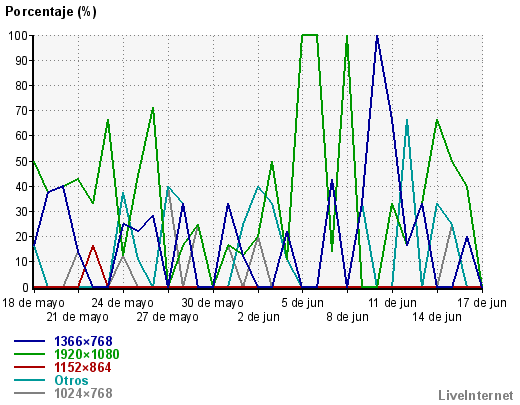Click the blue 1366×768 legend line swatch
Screen dimensions: 520x405
[x=29, y=341]
